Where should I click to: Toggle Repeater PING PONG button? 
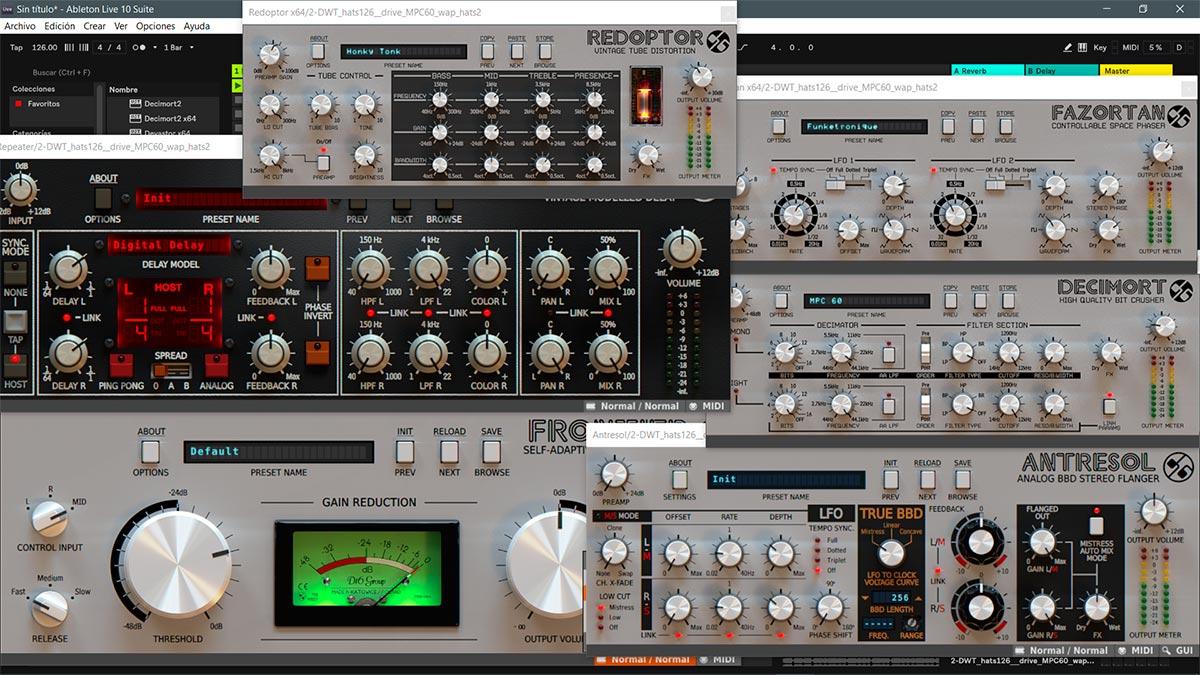[121, 366]
